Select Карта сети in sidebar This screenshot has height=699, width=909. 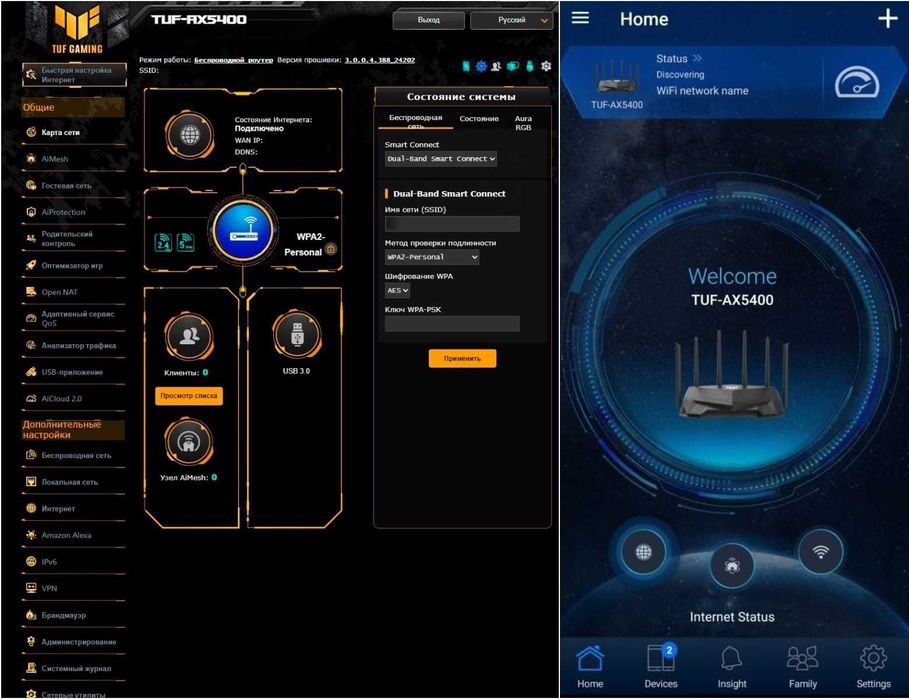point(74,132)
